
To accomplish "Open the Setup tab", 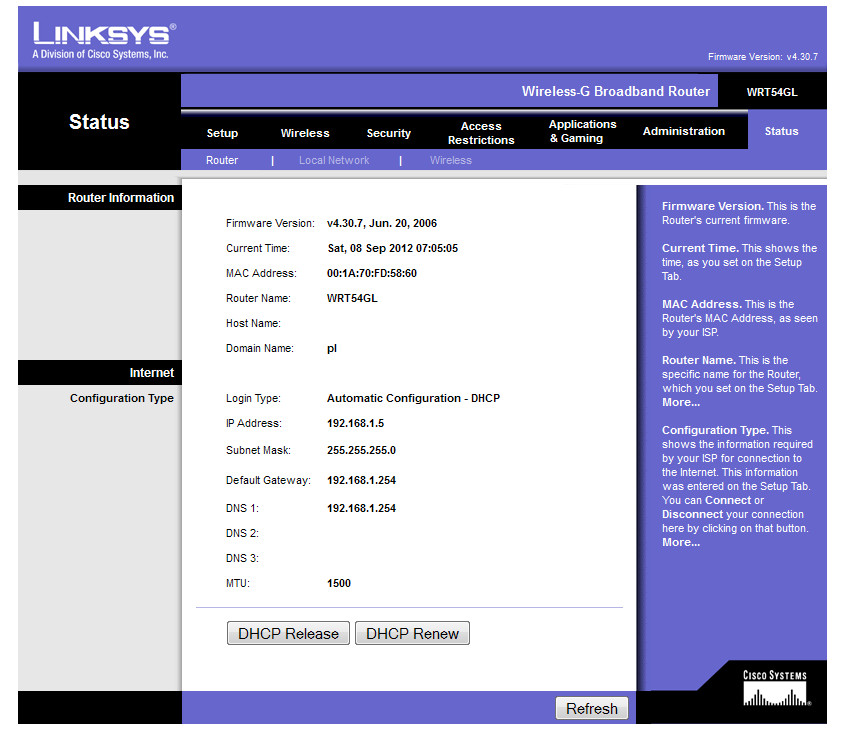I will [x=222, y=133].
